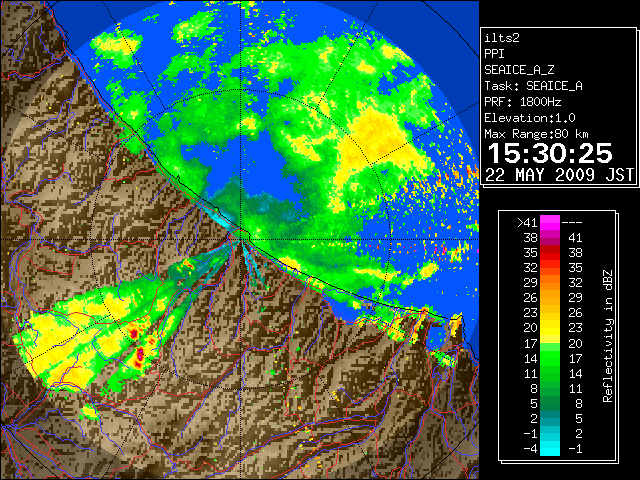The width and height of the screenshot is (640, 480).
Task: Click the "---" legend label
Action: coord(572,223)
